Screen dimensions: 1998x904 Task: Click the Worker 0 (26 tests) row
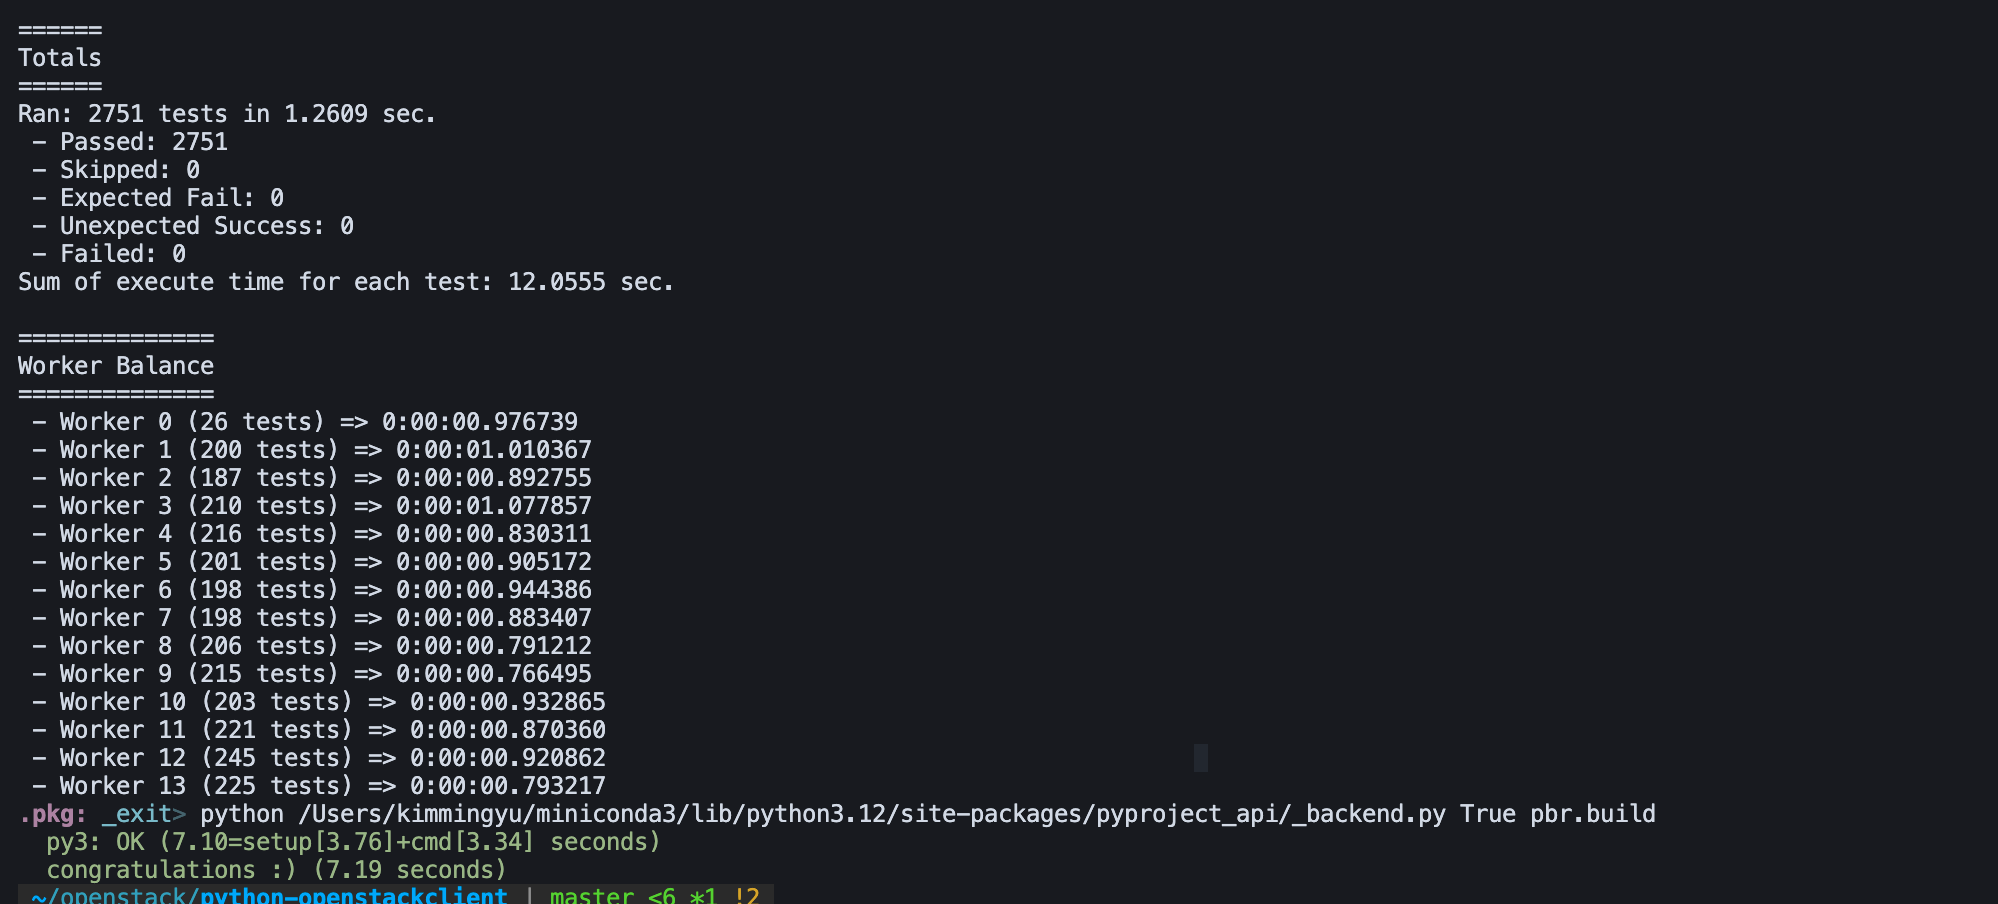click(x=305, y=422)
